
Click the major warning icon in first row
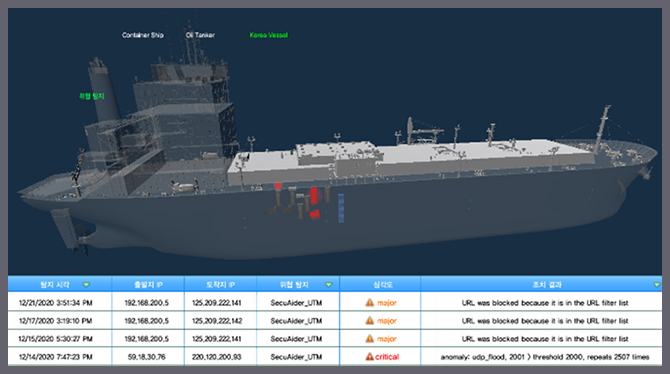point(370,303)
